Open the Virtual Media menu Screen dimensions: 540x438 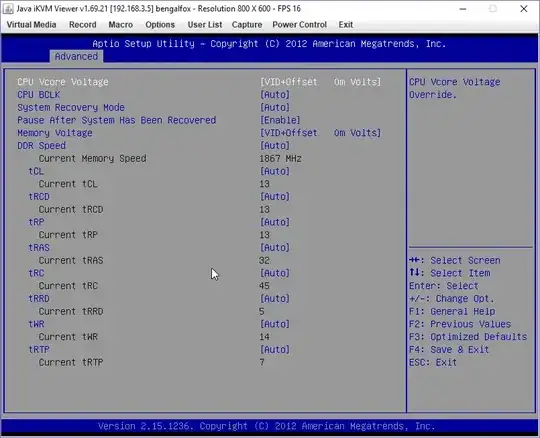point(31,25)
